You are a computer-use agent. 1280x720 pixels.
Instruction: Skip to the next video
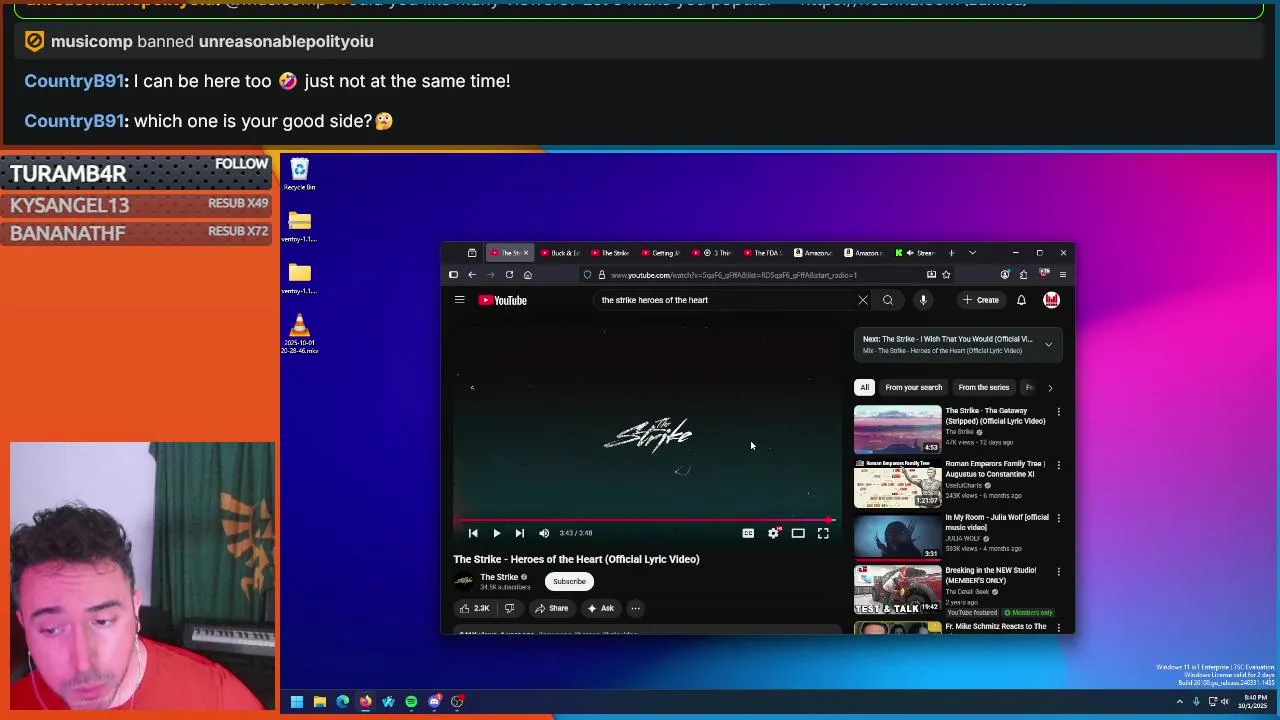coord(519,533)
